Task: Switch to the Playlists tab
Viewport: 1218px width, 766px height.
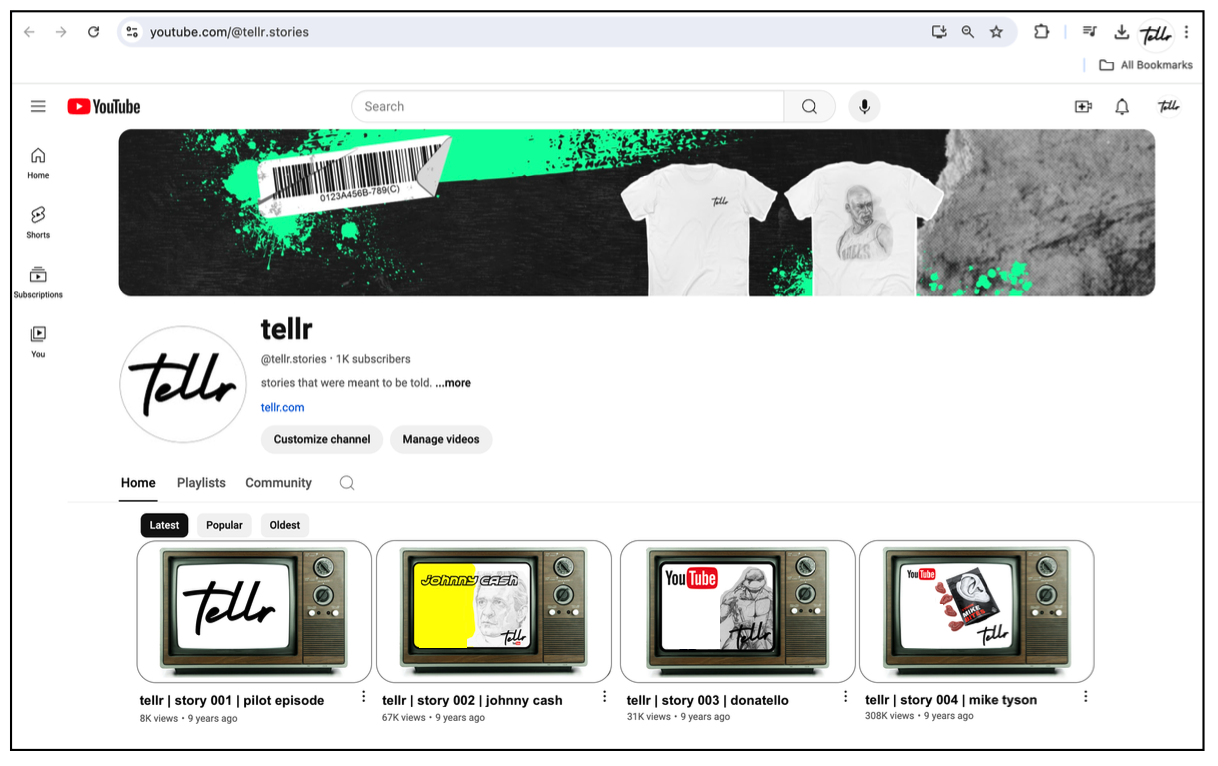Action: (x=201, y=483)
